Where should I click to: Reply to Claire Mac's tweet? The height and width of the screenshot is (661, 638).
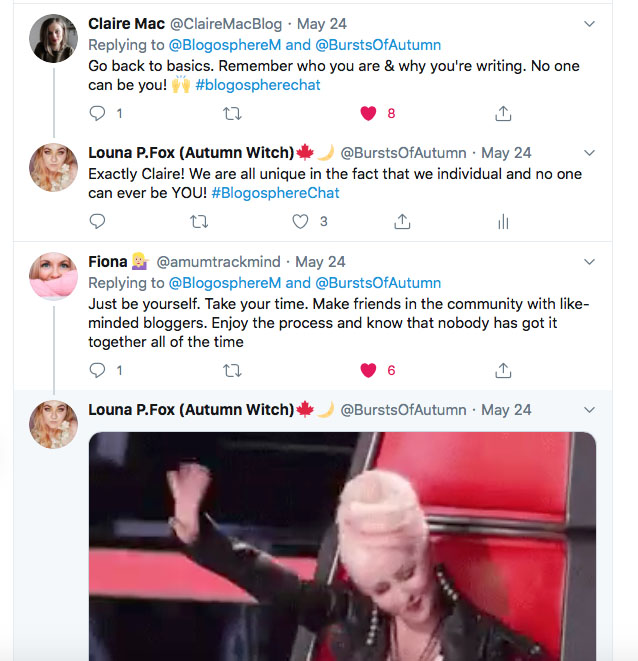click(x=98, y=113)
